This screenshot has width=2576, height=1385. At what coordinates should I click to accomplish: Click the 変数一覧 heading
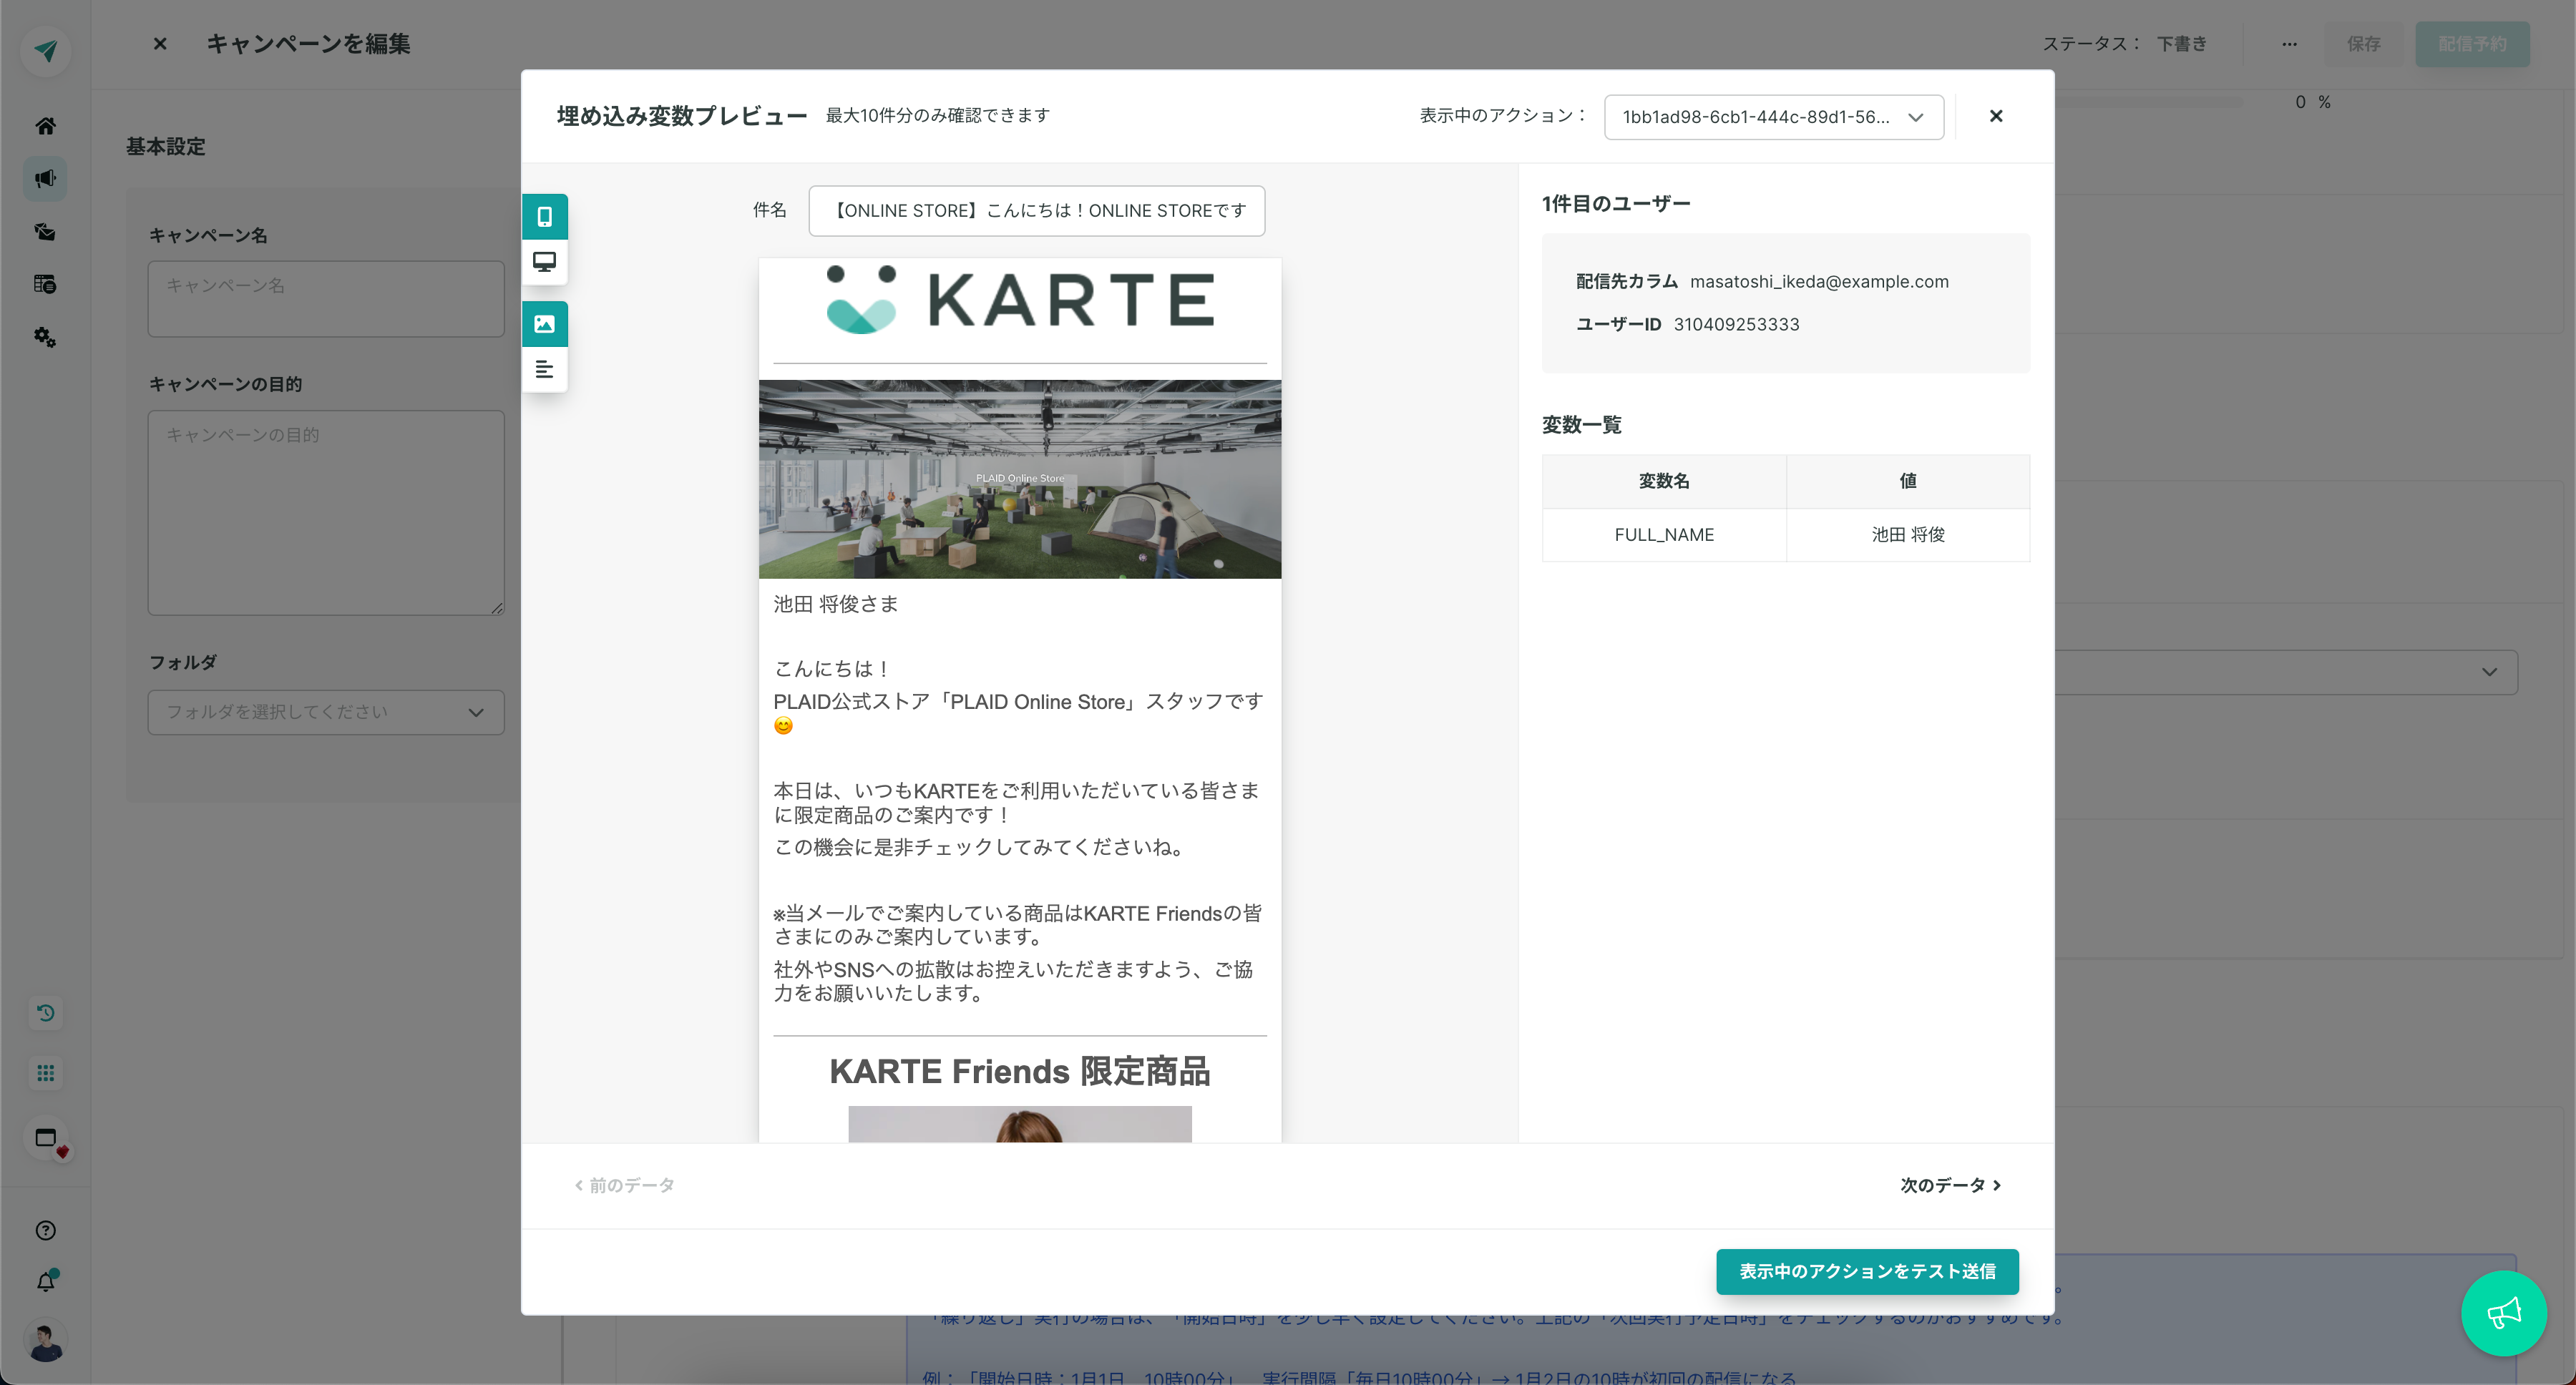1582,425
